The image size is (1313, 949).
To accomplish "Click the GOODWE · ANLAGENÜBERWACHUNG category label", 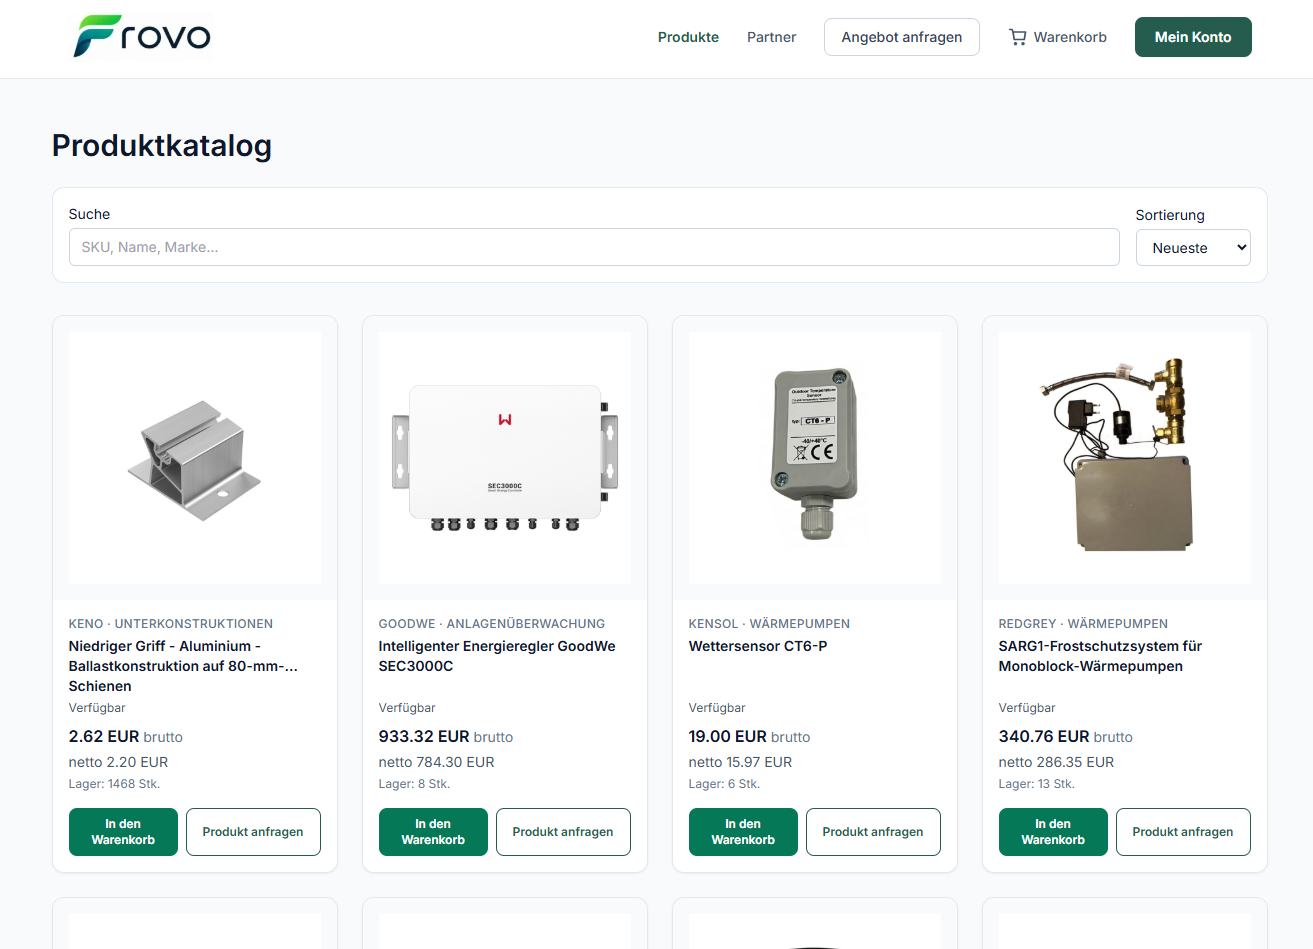I will pyautogui.click(x=492, y=623).
